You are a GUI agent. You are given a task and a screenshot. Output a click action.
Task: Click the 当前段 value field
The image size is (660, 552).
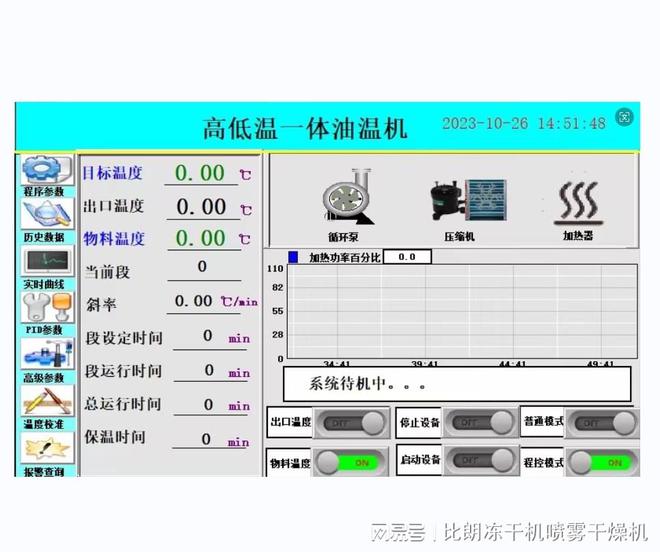(204, 269)
